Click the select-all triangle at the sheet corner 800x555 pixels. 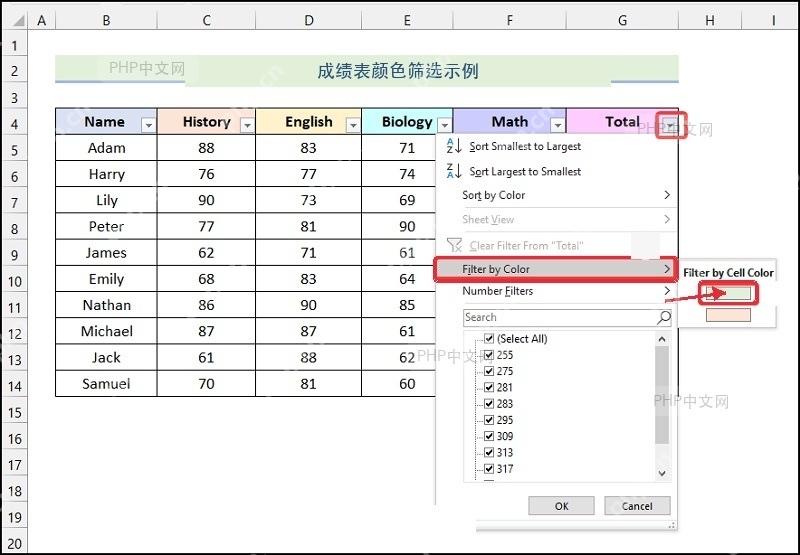pos(18,20)
